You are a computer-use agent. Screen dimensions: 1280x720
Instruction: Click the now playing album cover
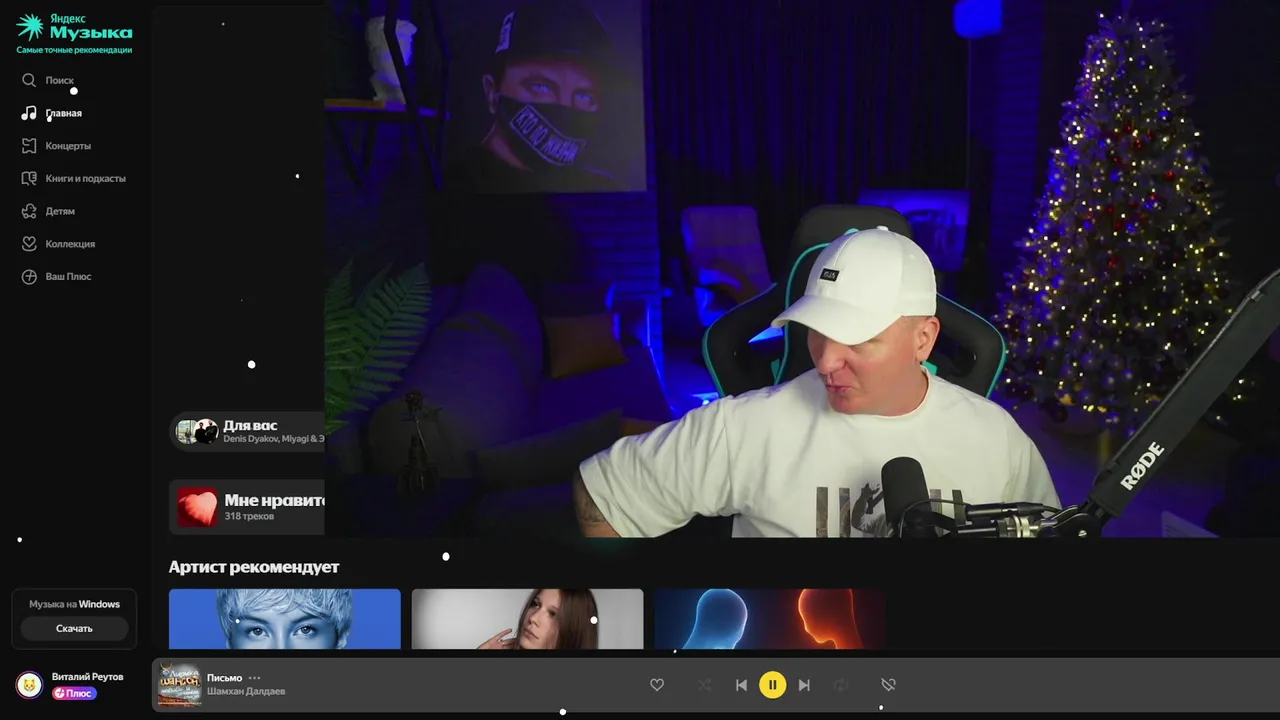coord(179,685)
